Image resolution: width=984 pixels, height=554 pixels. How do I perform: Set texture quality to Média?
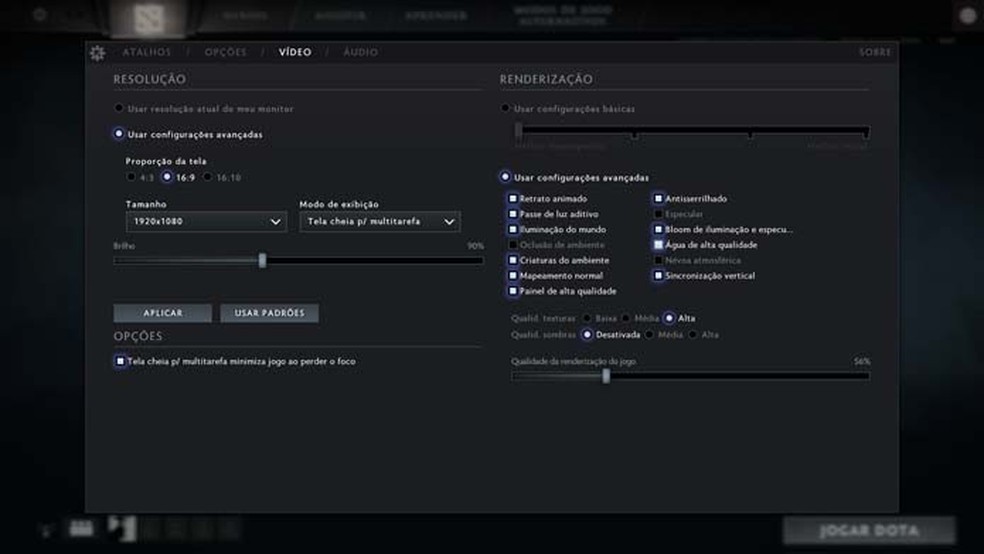tap(626, 318)
